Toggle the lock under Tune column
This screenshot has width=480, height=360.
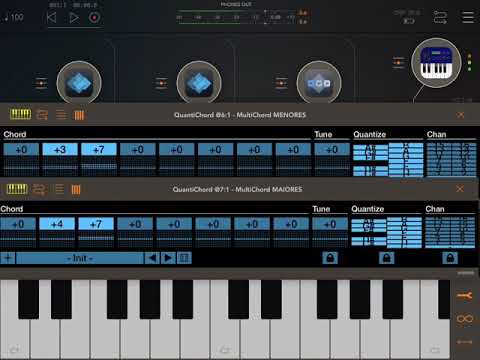[x=330, y=258]
